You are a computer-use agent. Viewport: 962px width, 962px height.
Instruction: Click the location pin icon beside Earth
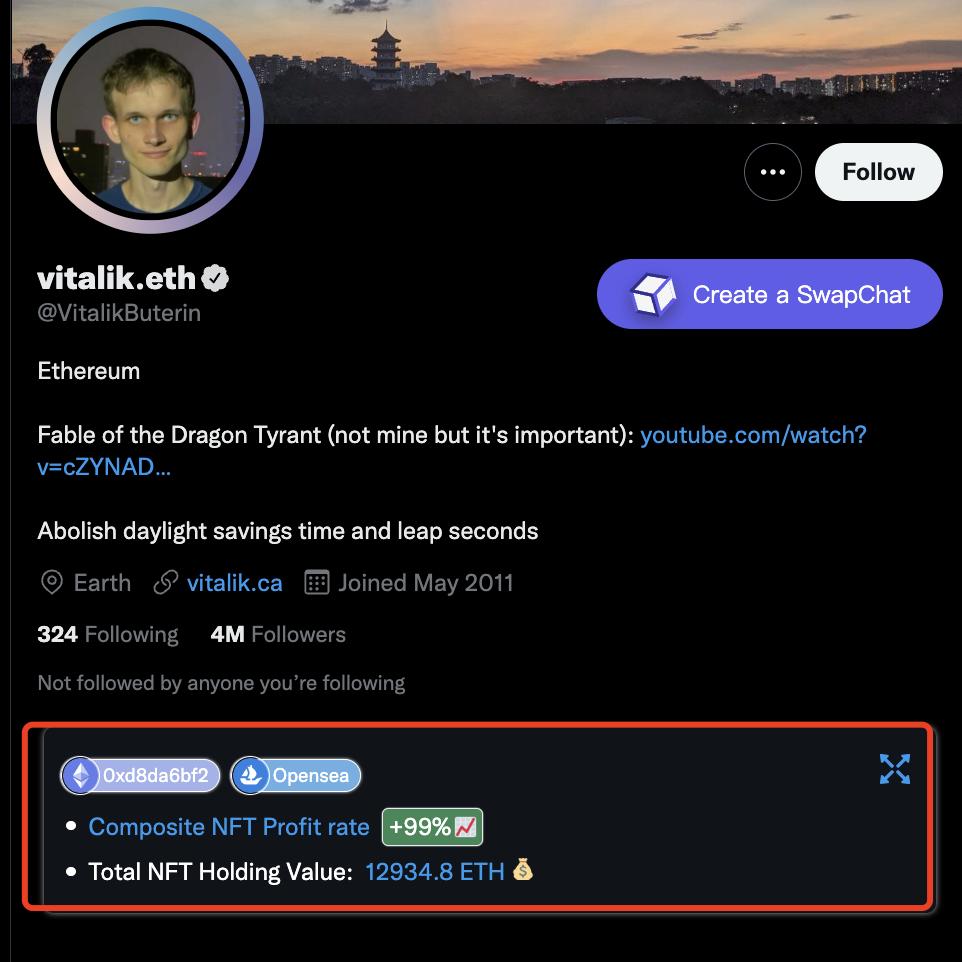click(x=51, y=583)
